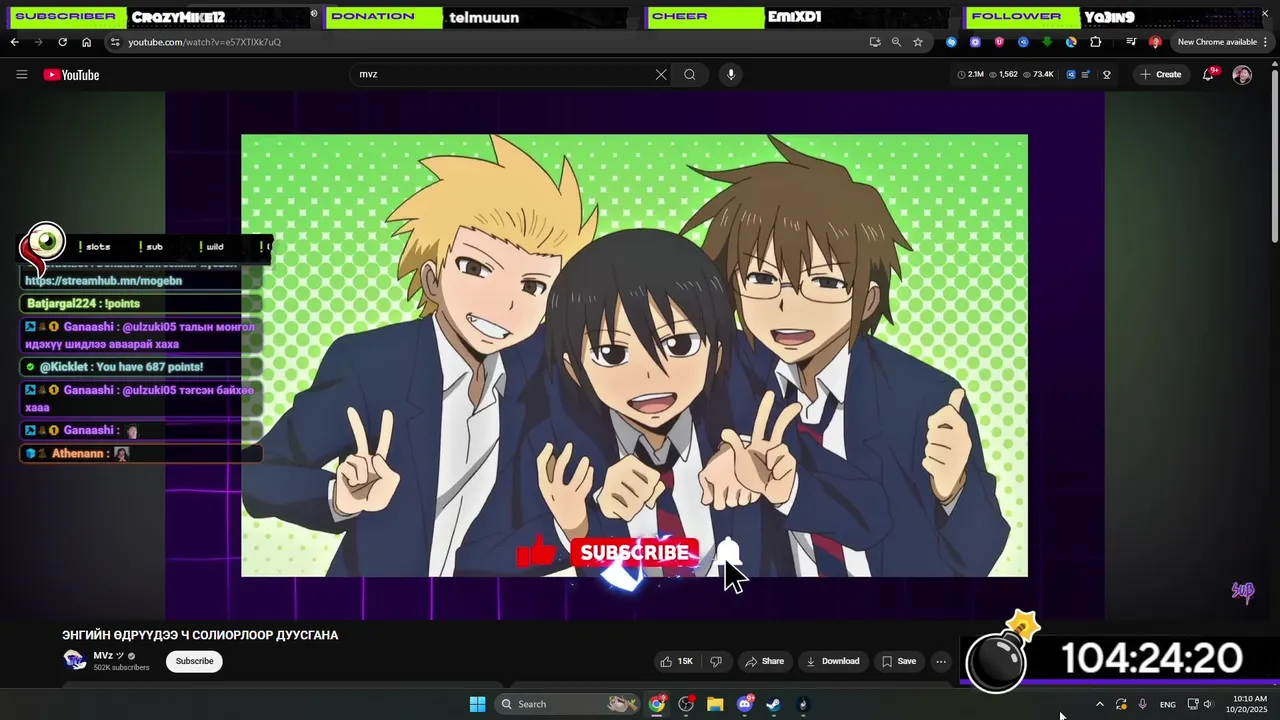Open the YouTube hamburger guide menu
This screenshot has width=1280, height=720.
[21, 74]
